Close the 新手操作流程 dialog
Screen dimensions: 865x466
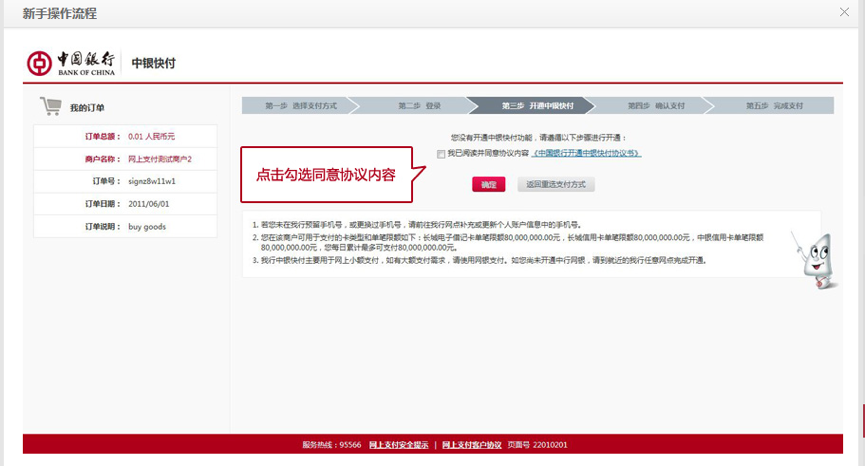(x=844, y=12)
